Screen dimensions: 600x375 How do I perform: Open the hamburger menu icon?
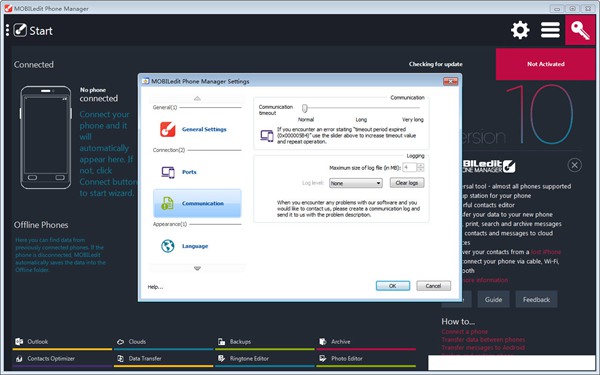point(550,30)
